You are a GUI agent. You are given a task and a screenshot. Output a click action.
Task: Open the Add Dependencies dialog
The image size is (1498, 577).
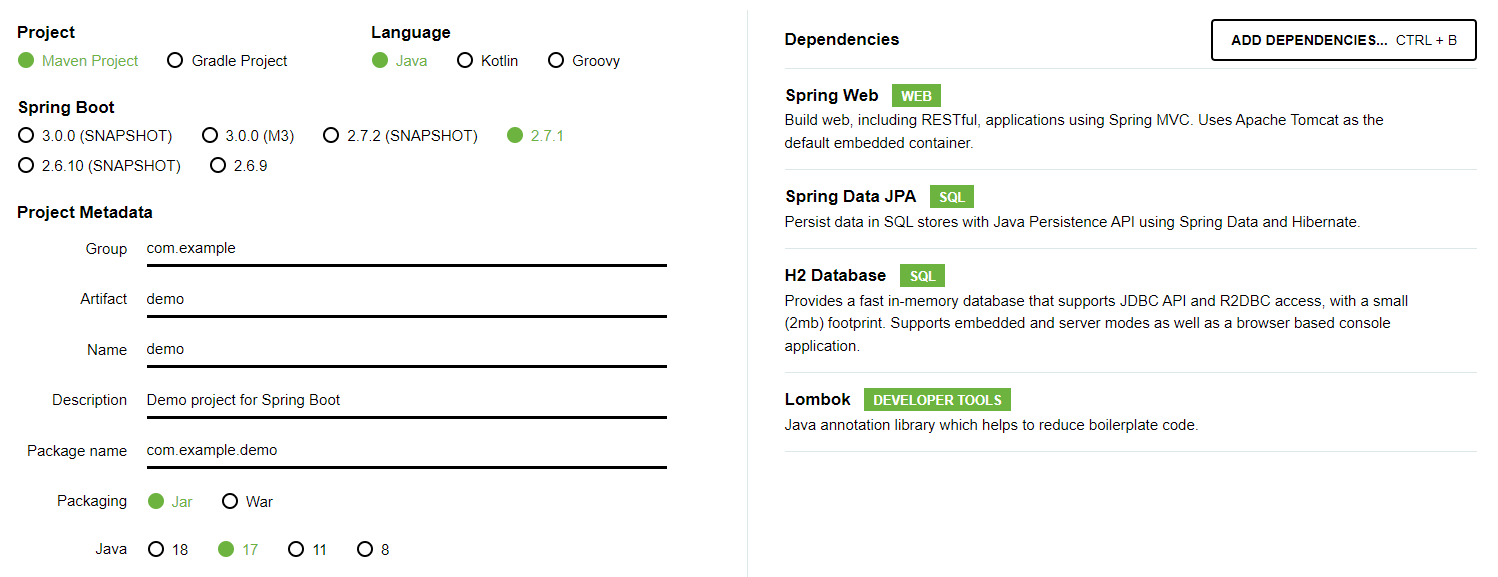(x=1343, y=40)
